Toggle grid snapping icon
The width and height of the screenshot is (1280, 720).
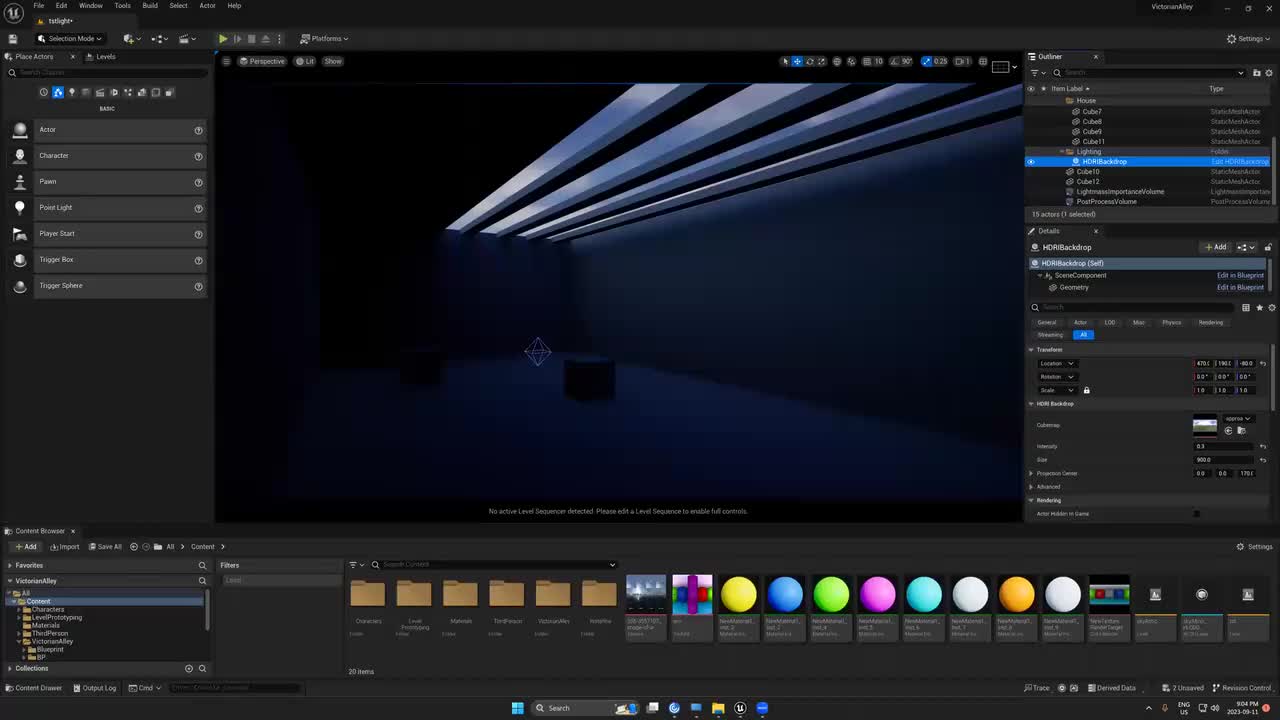point(867,61)
